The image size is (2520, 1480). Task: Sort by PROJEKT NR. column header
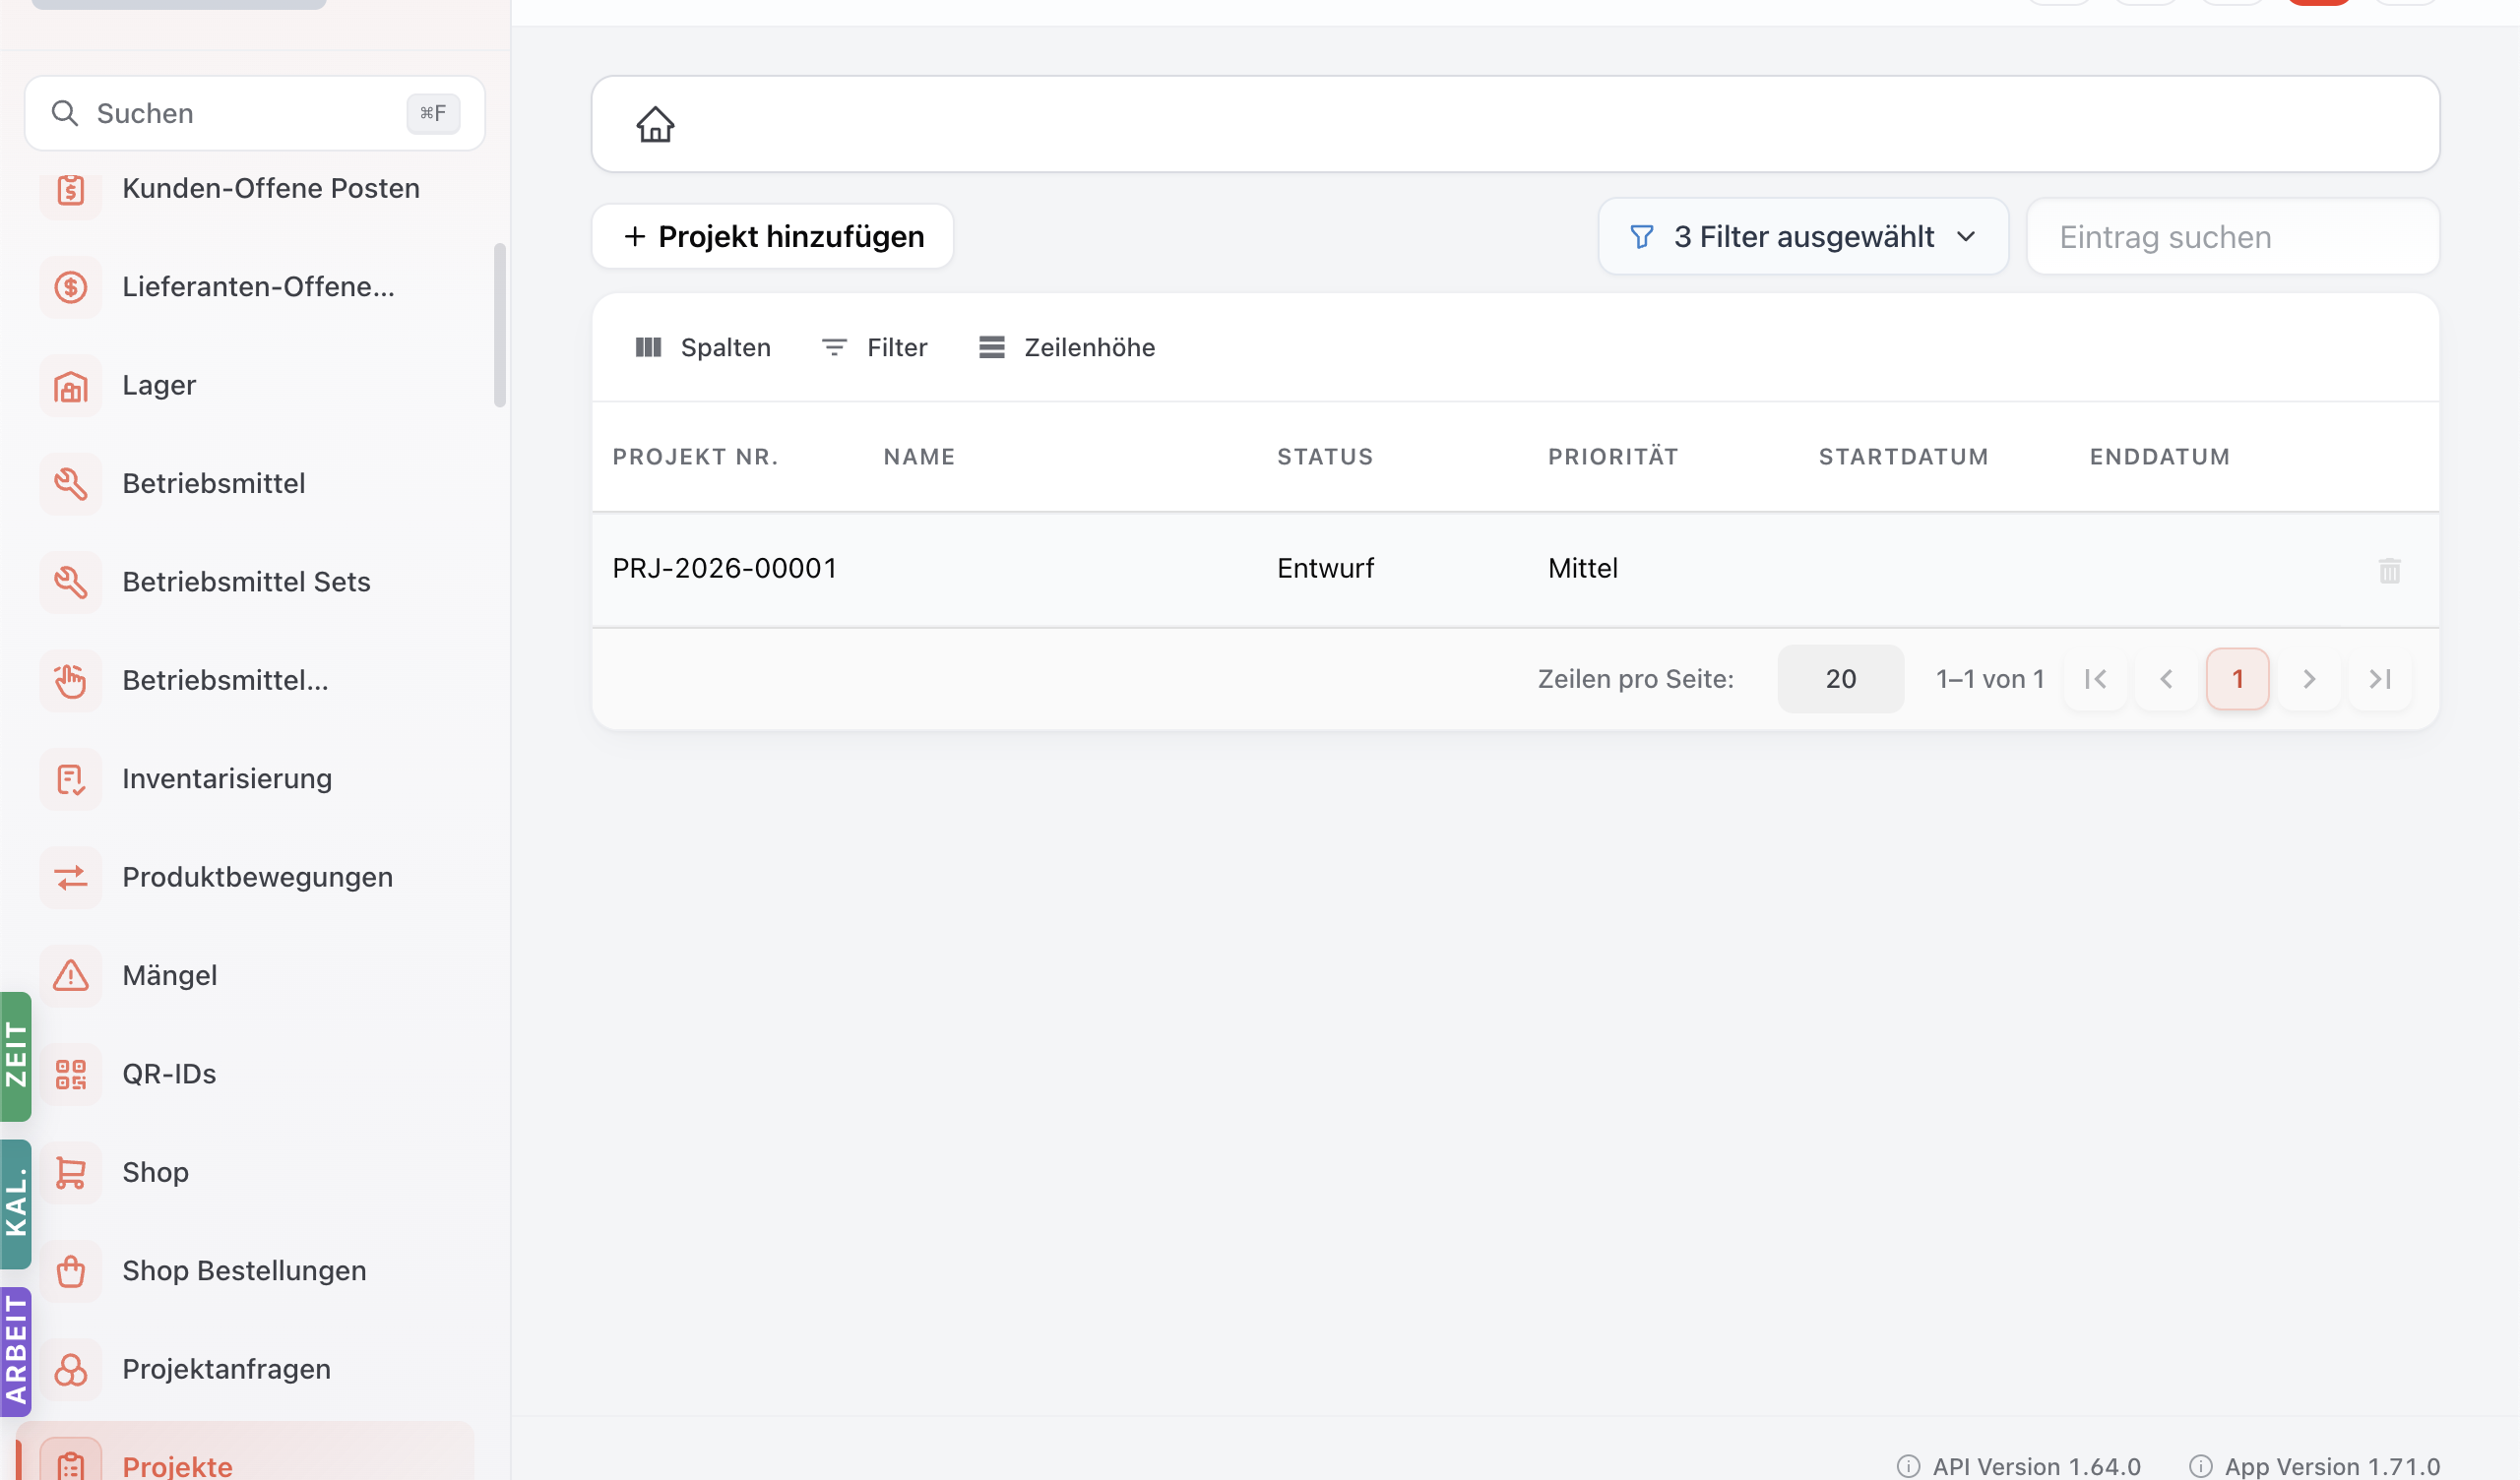pos(695,457)
